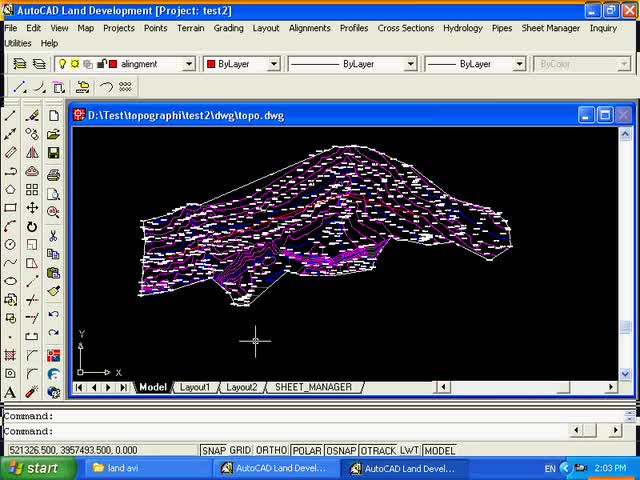640x480 pixels.
Task: Click the Undo icon in standard toolbar
Action: [53, 314]
